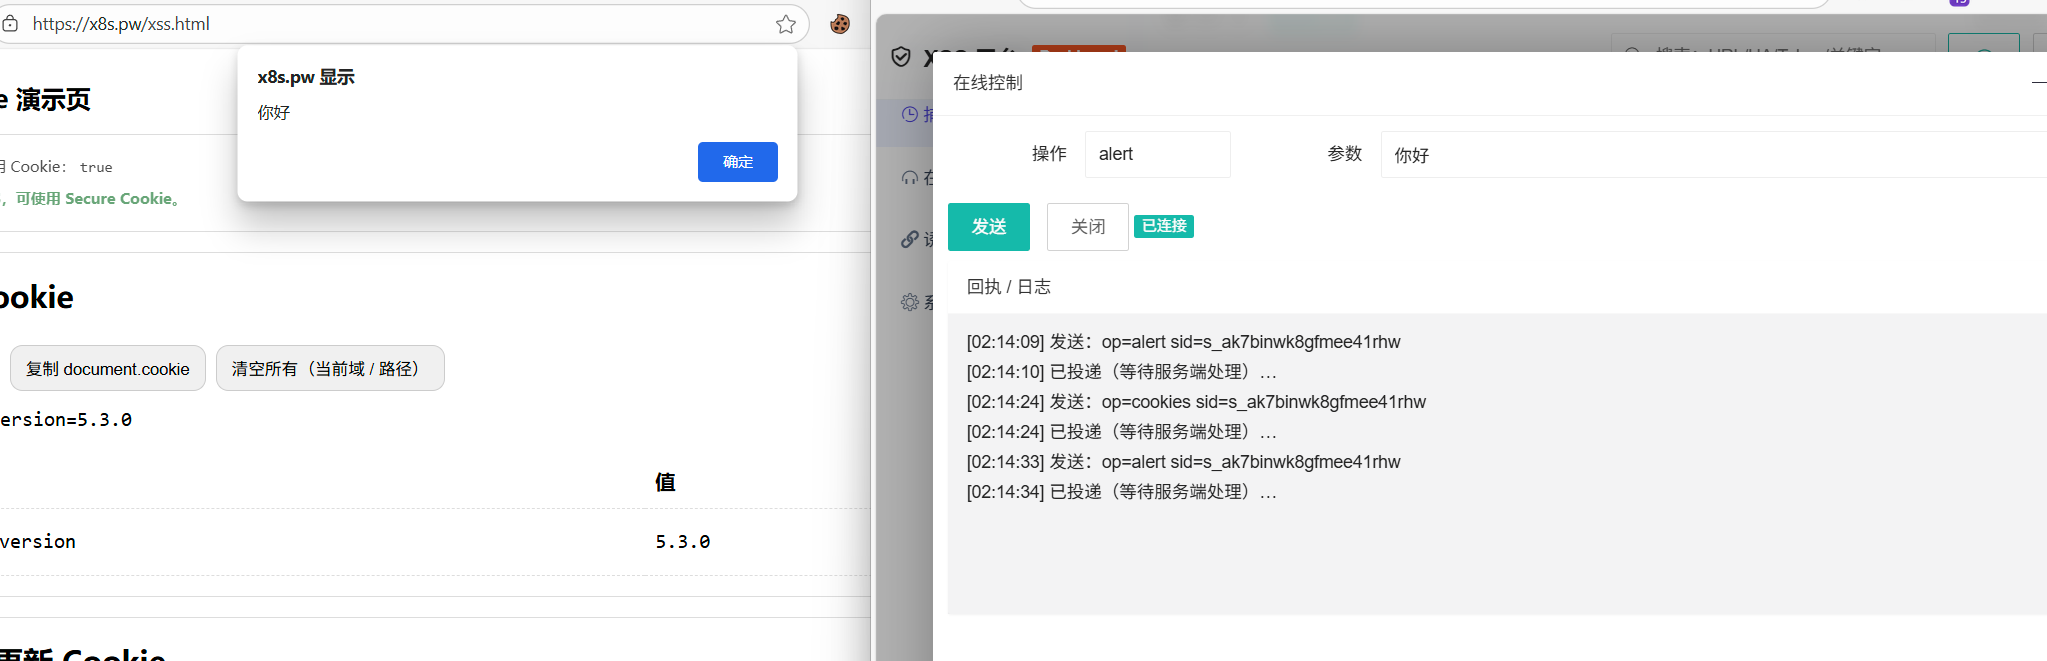Click the 清空所有 cookies button

coord(329,369)
